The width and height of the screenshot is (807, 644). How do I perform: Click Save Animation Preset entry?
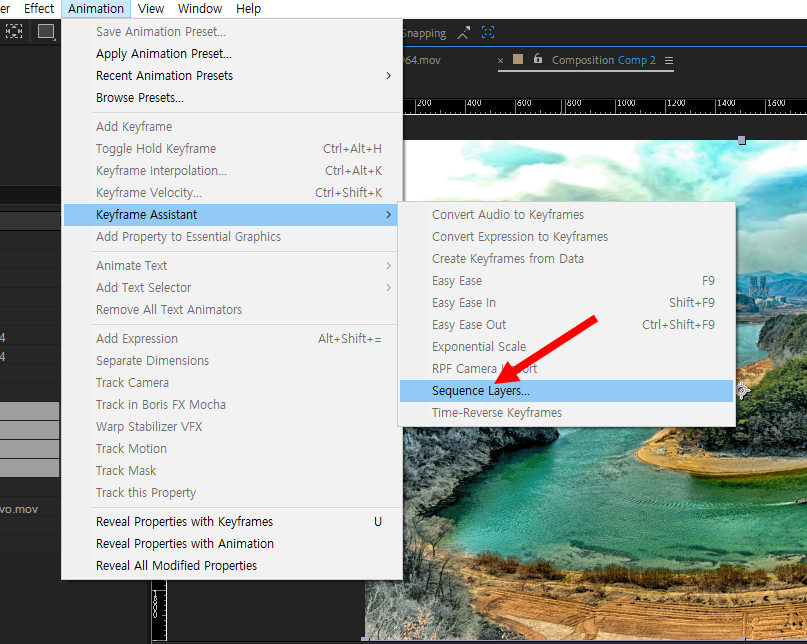click(232, 31)
